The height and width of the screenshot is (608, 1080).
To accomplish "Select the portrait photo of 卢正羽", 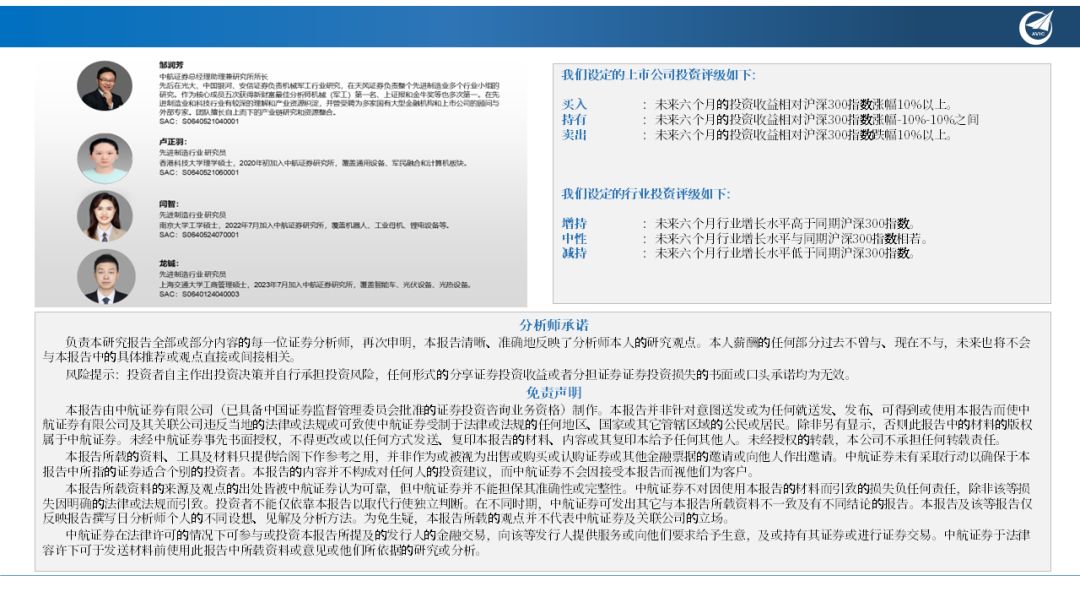I will point(105,158).
